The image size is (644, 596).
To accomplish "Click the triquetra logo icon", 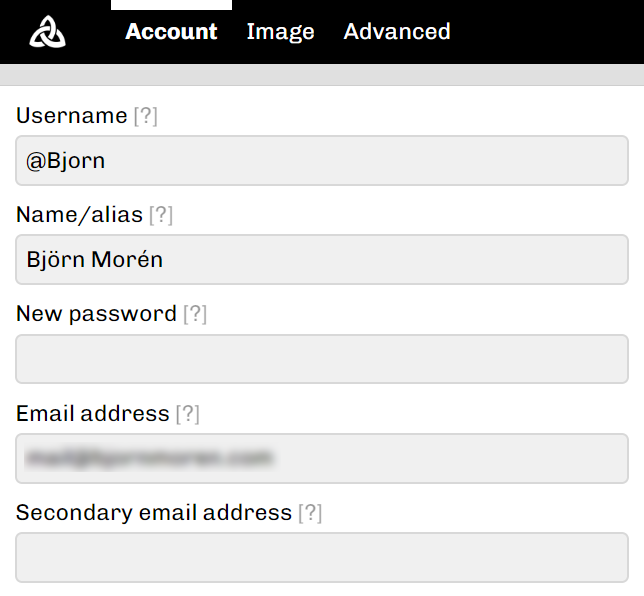I will click(x=47, y=32).
